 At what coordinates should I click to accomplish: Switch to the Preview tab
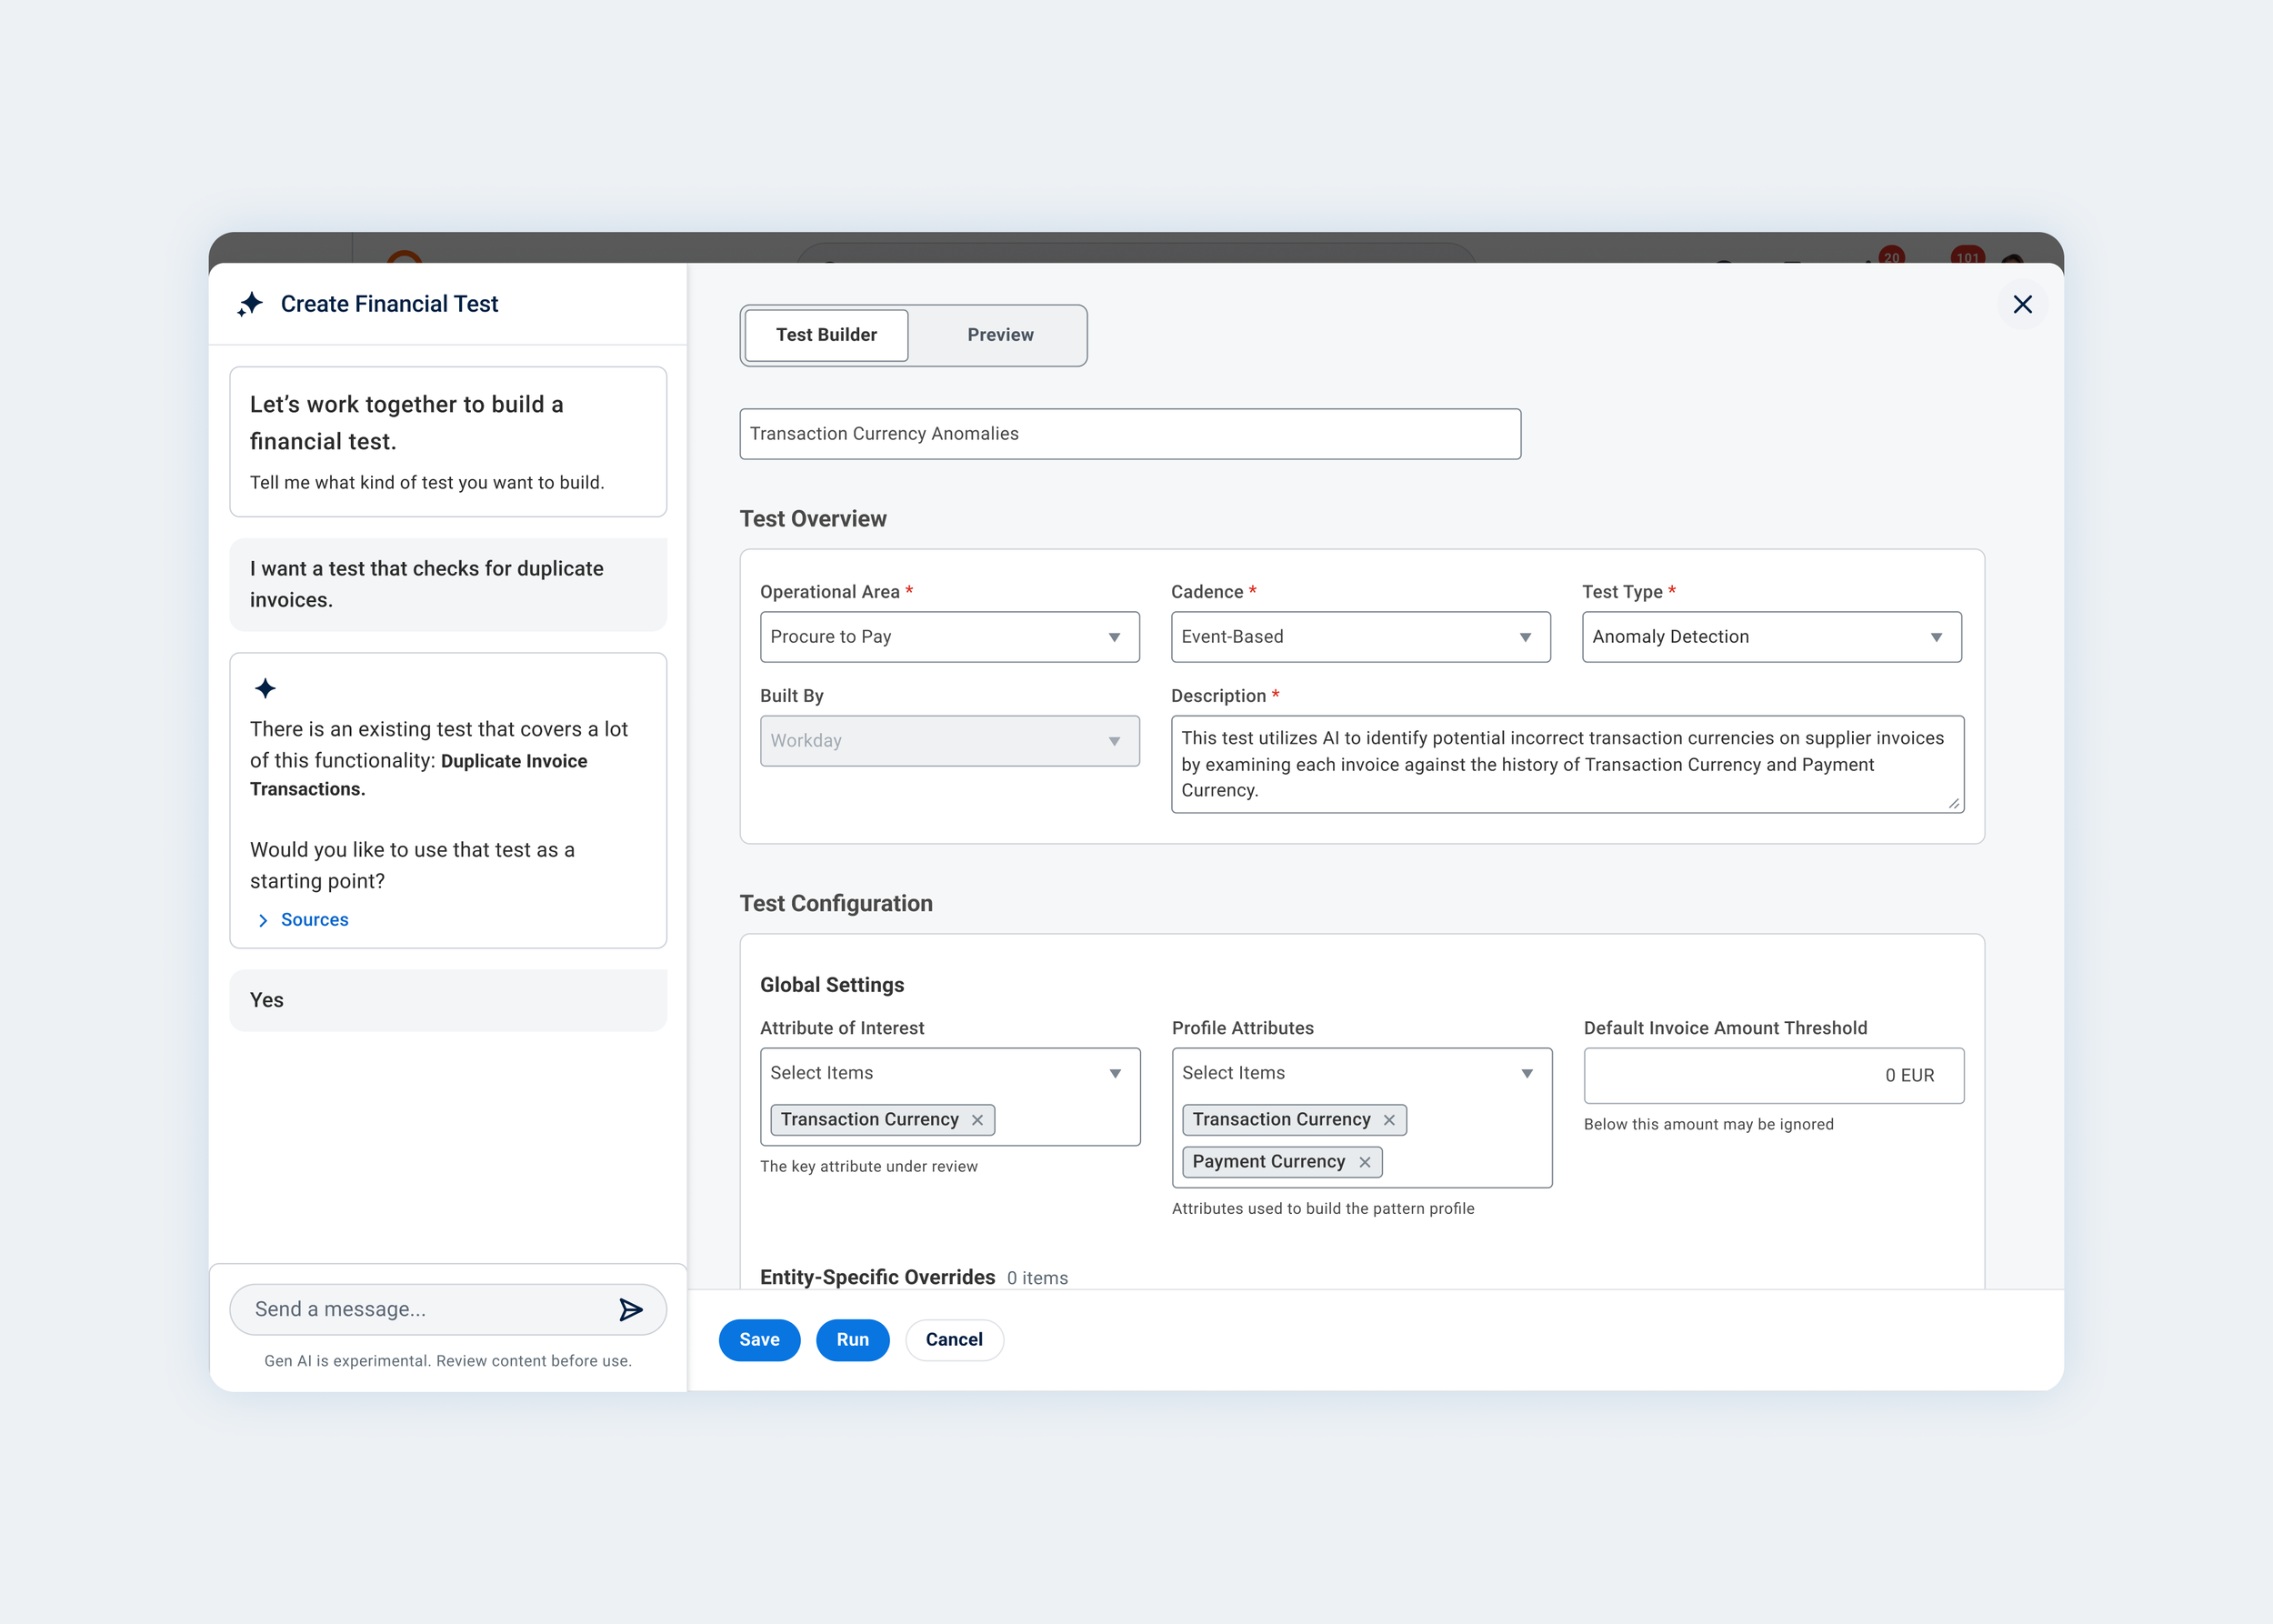[x=1000, y=335]
